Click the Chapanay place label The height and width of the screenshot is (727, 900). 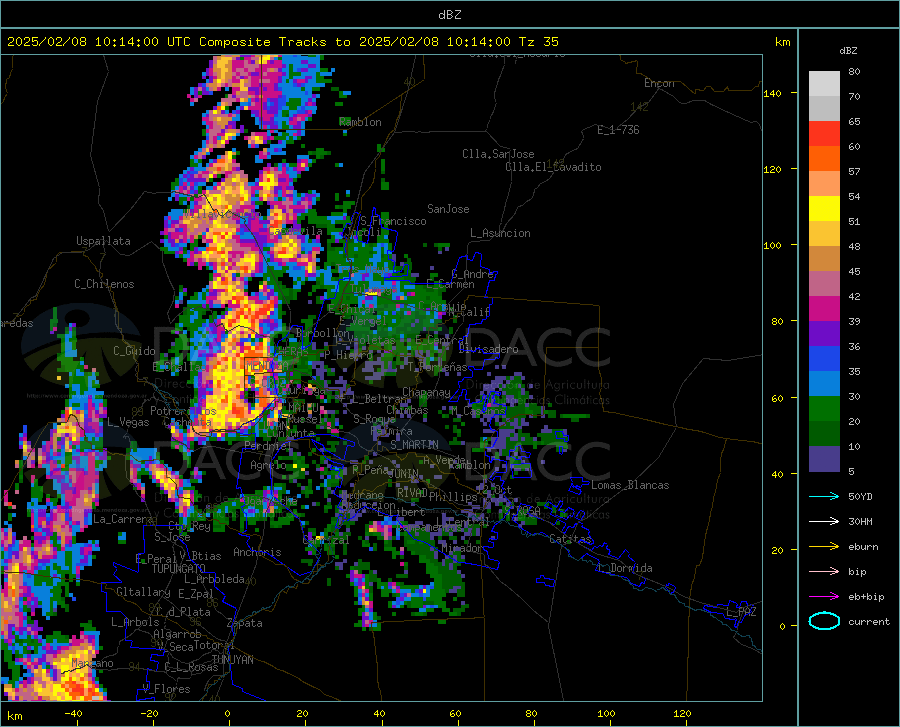tap(426, 392)
